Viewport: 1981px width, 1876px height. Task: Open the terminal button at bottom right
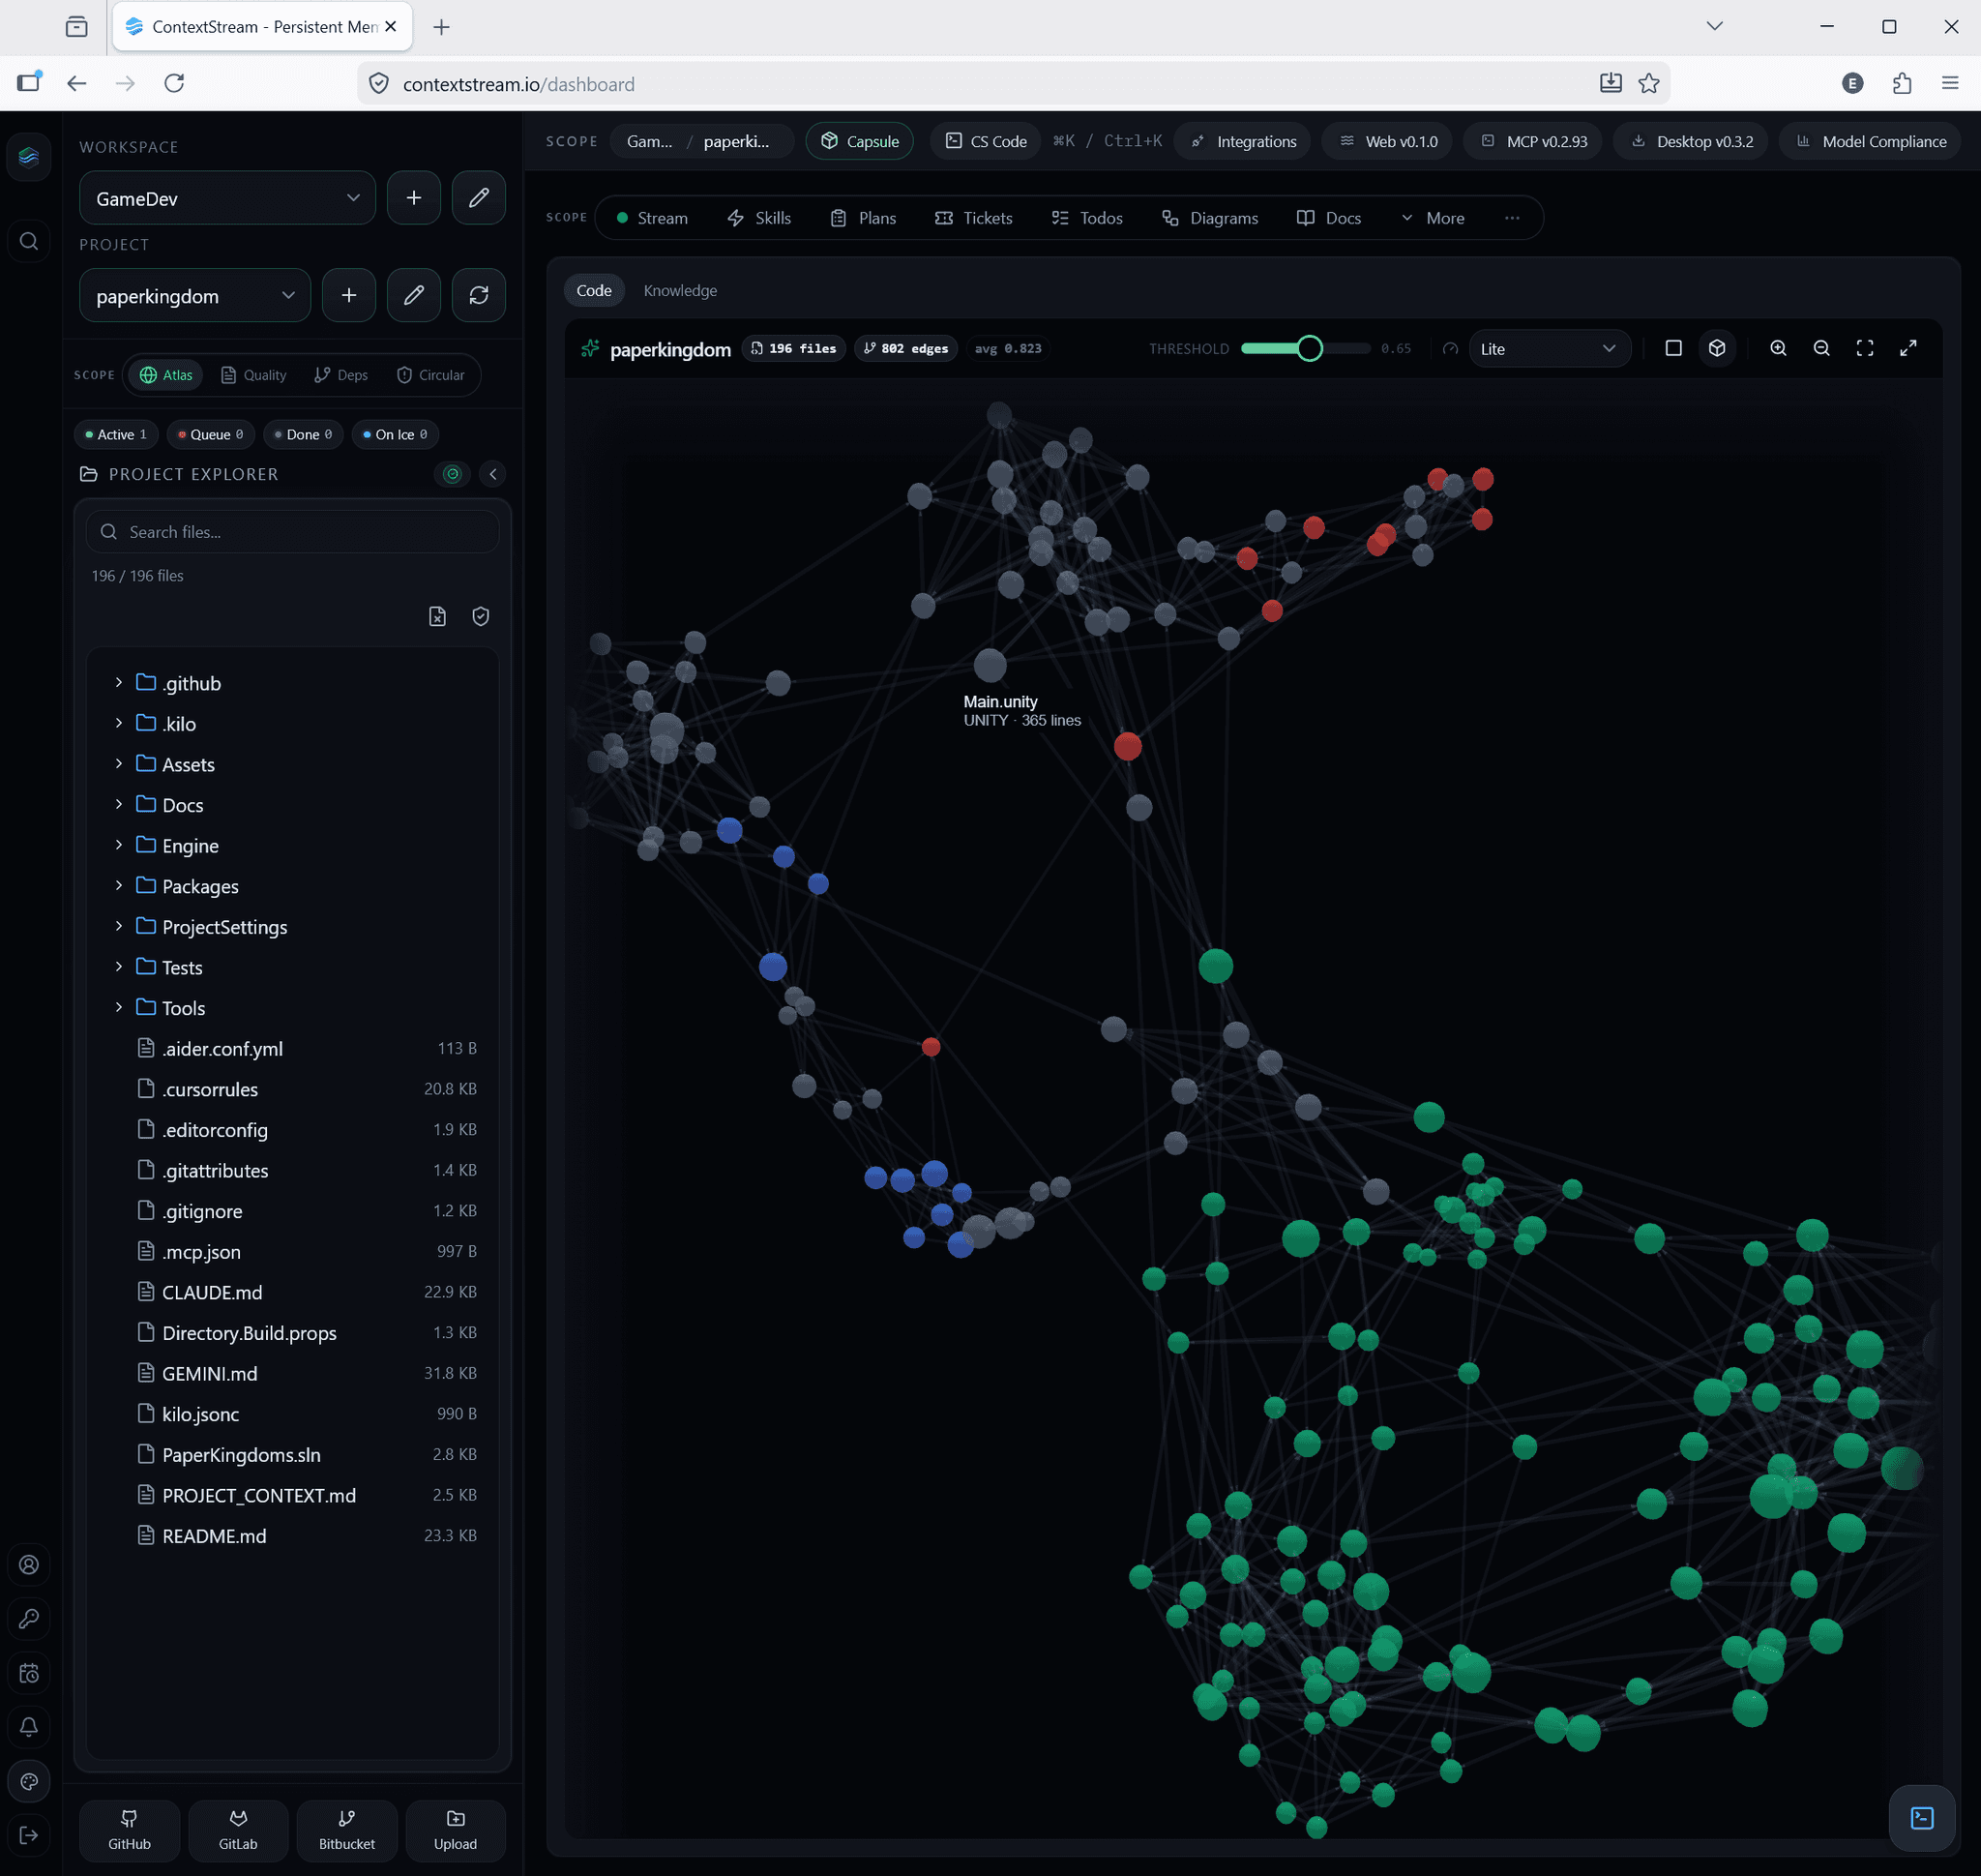pyautogui.click(x=1922, y=1818)
